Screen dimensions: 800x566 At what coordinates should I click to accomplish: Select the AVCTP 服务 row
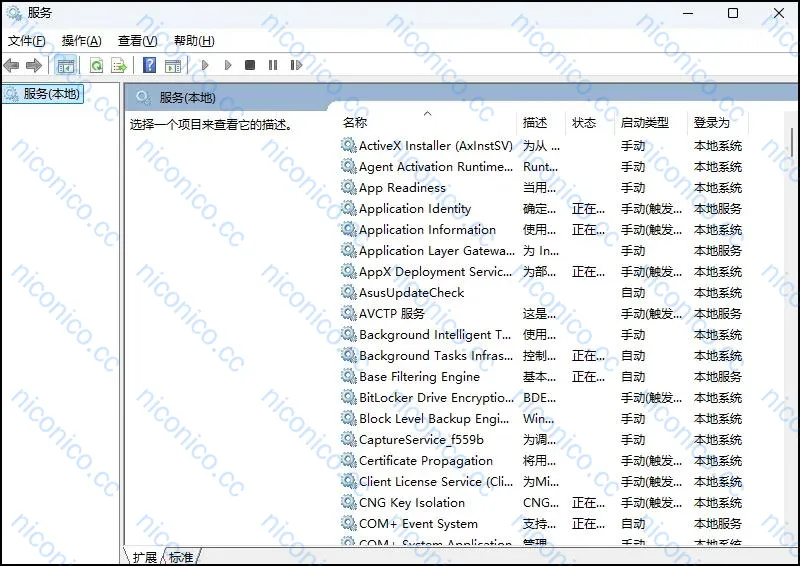tap(542, 313)
